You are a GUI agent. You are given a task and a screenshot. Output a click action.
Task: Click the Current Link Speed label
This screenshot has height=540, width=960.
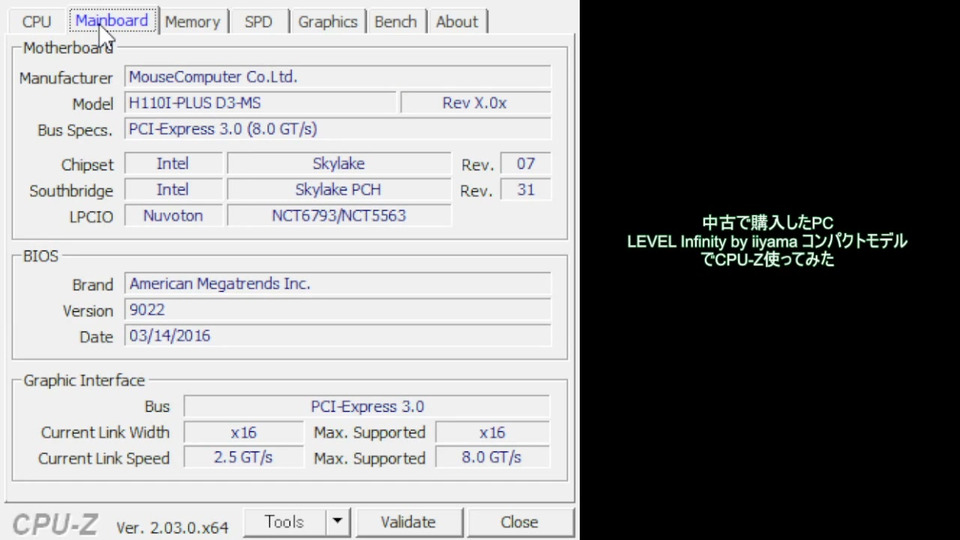coord(103,459)
